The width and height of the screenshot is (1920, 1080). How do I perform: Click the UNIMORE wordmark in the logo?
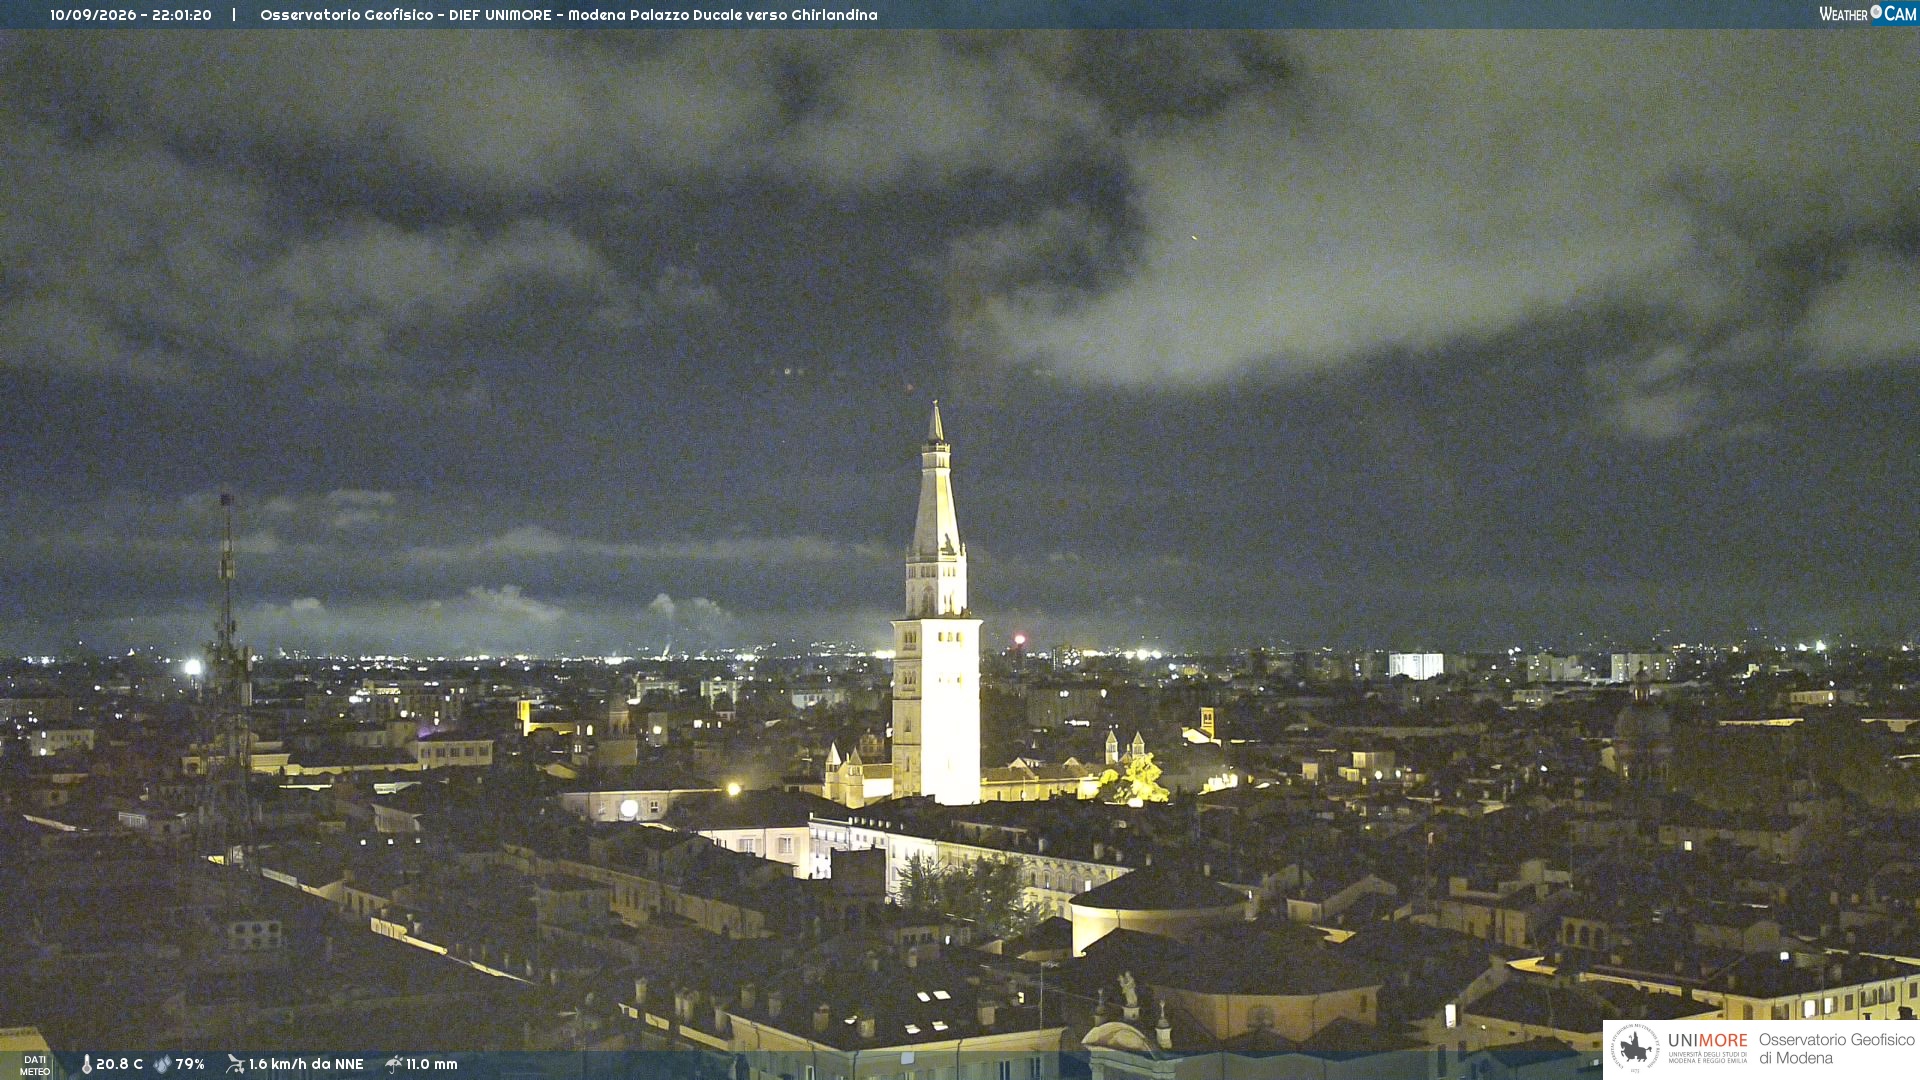click(1707, 1041)
